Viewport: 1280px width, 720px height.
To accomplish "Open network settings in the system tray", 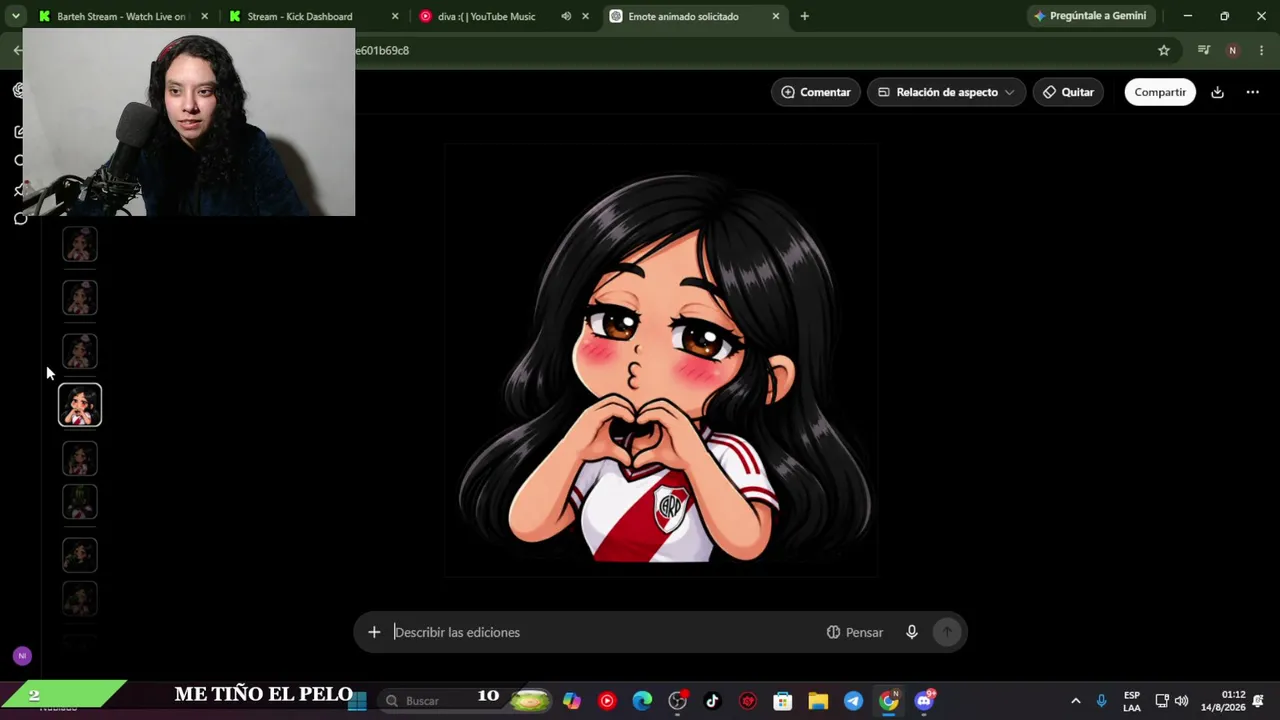I will tap(1162, 701).
